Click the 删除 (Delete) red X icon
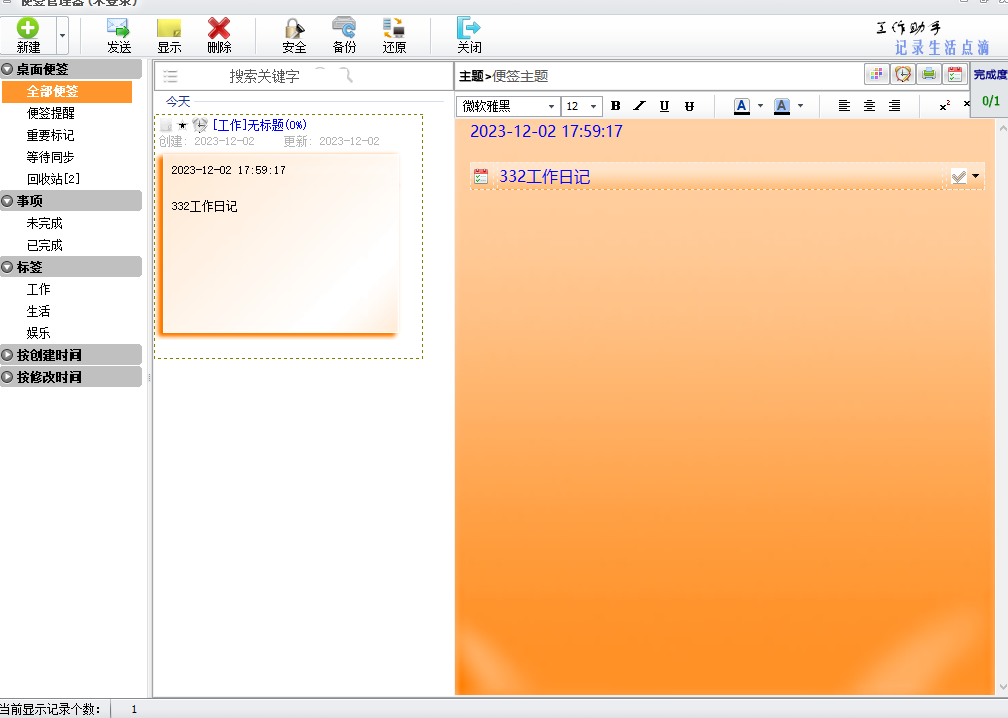Screen dimensions: 1008x718 pyautogui.click(x=219, y=29)
